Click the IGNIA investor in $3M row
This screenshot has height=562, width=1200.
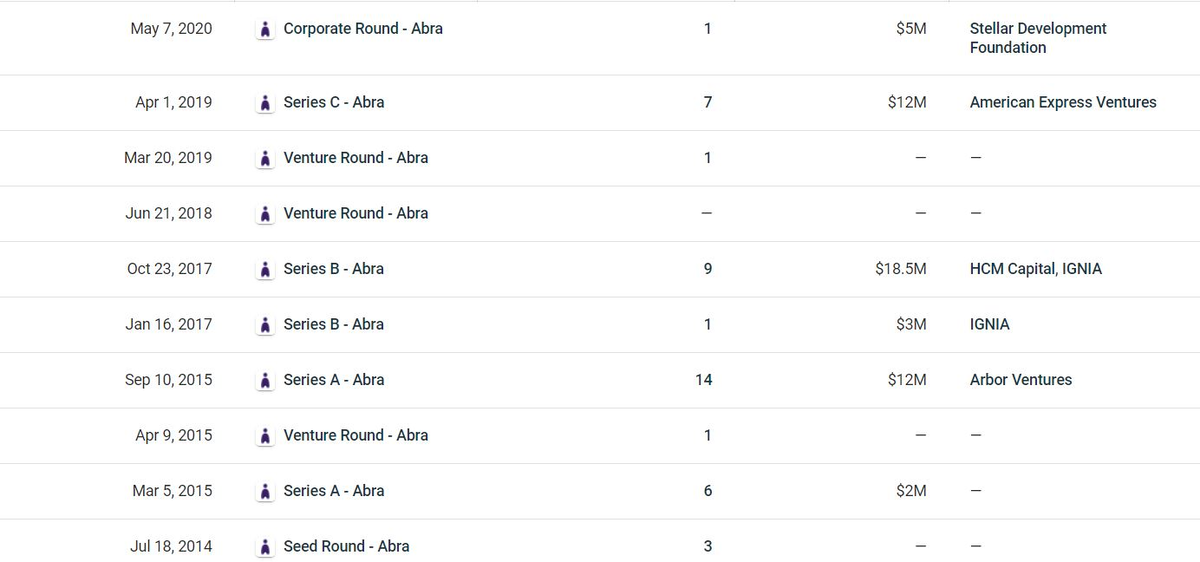click(990, 324)
